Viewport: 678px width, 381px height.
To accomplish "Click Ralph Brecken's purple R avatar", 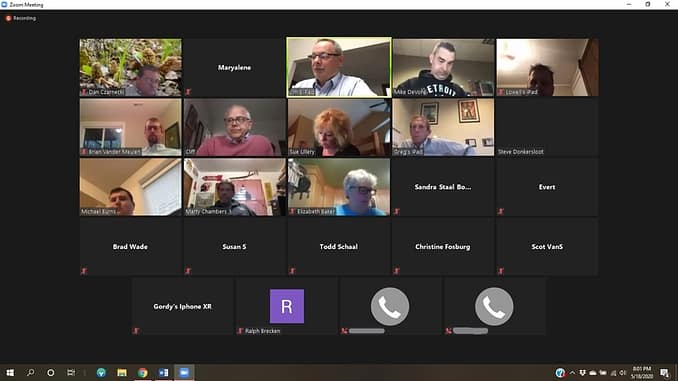I will pyautogui.click(x=287, y=306).
